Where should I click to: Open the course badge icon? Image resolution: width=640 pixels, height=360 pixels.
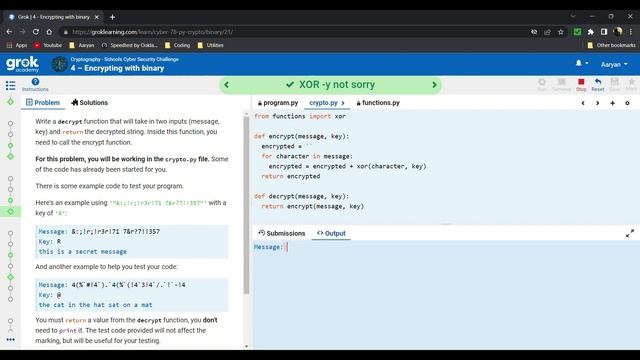coord(60,64)
